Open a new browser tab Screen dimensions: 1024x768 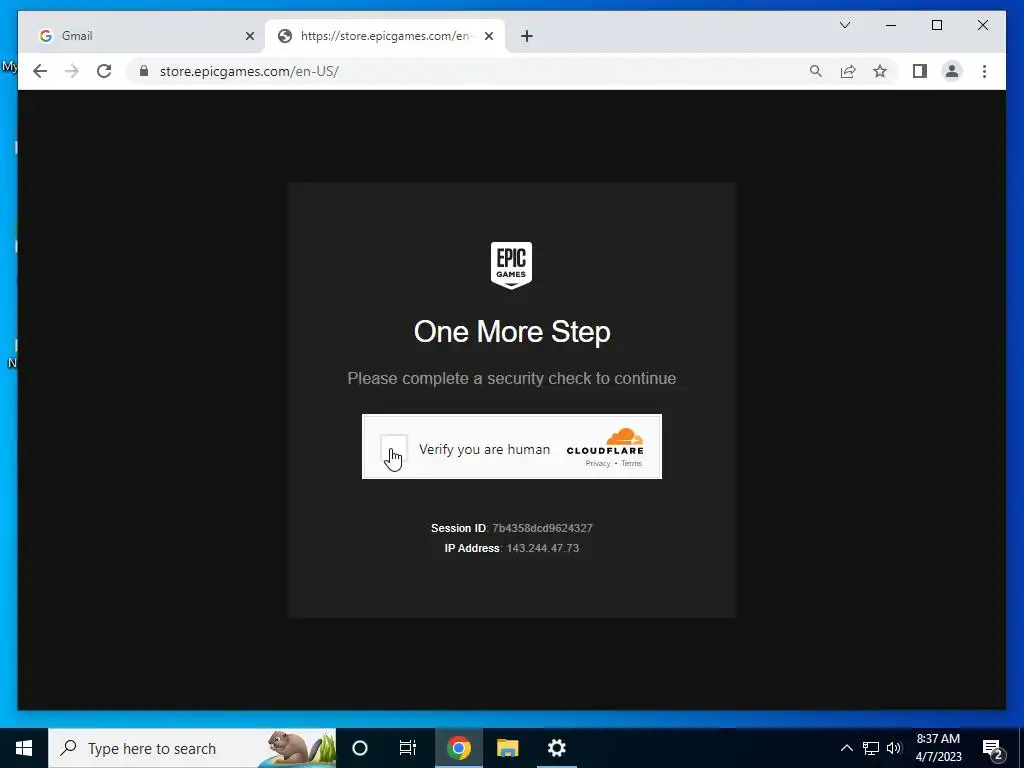point(527,36)
